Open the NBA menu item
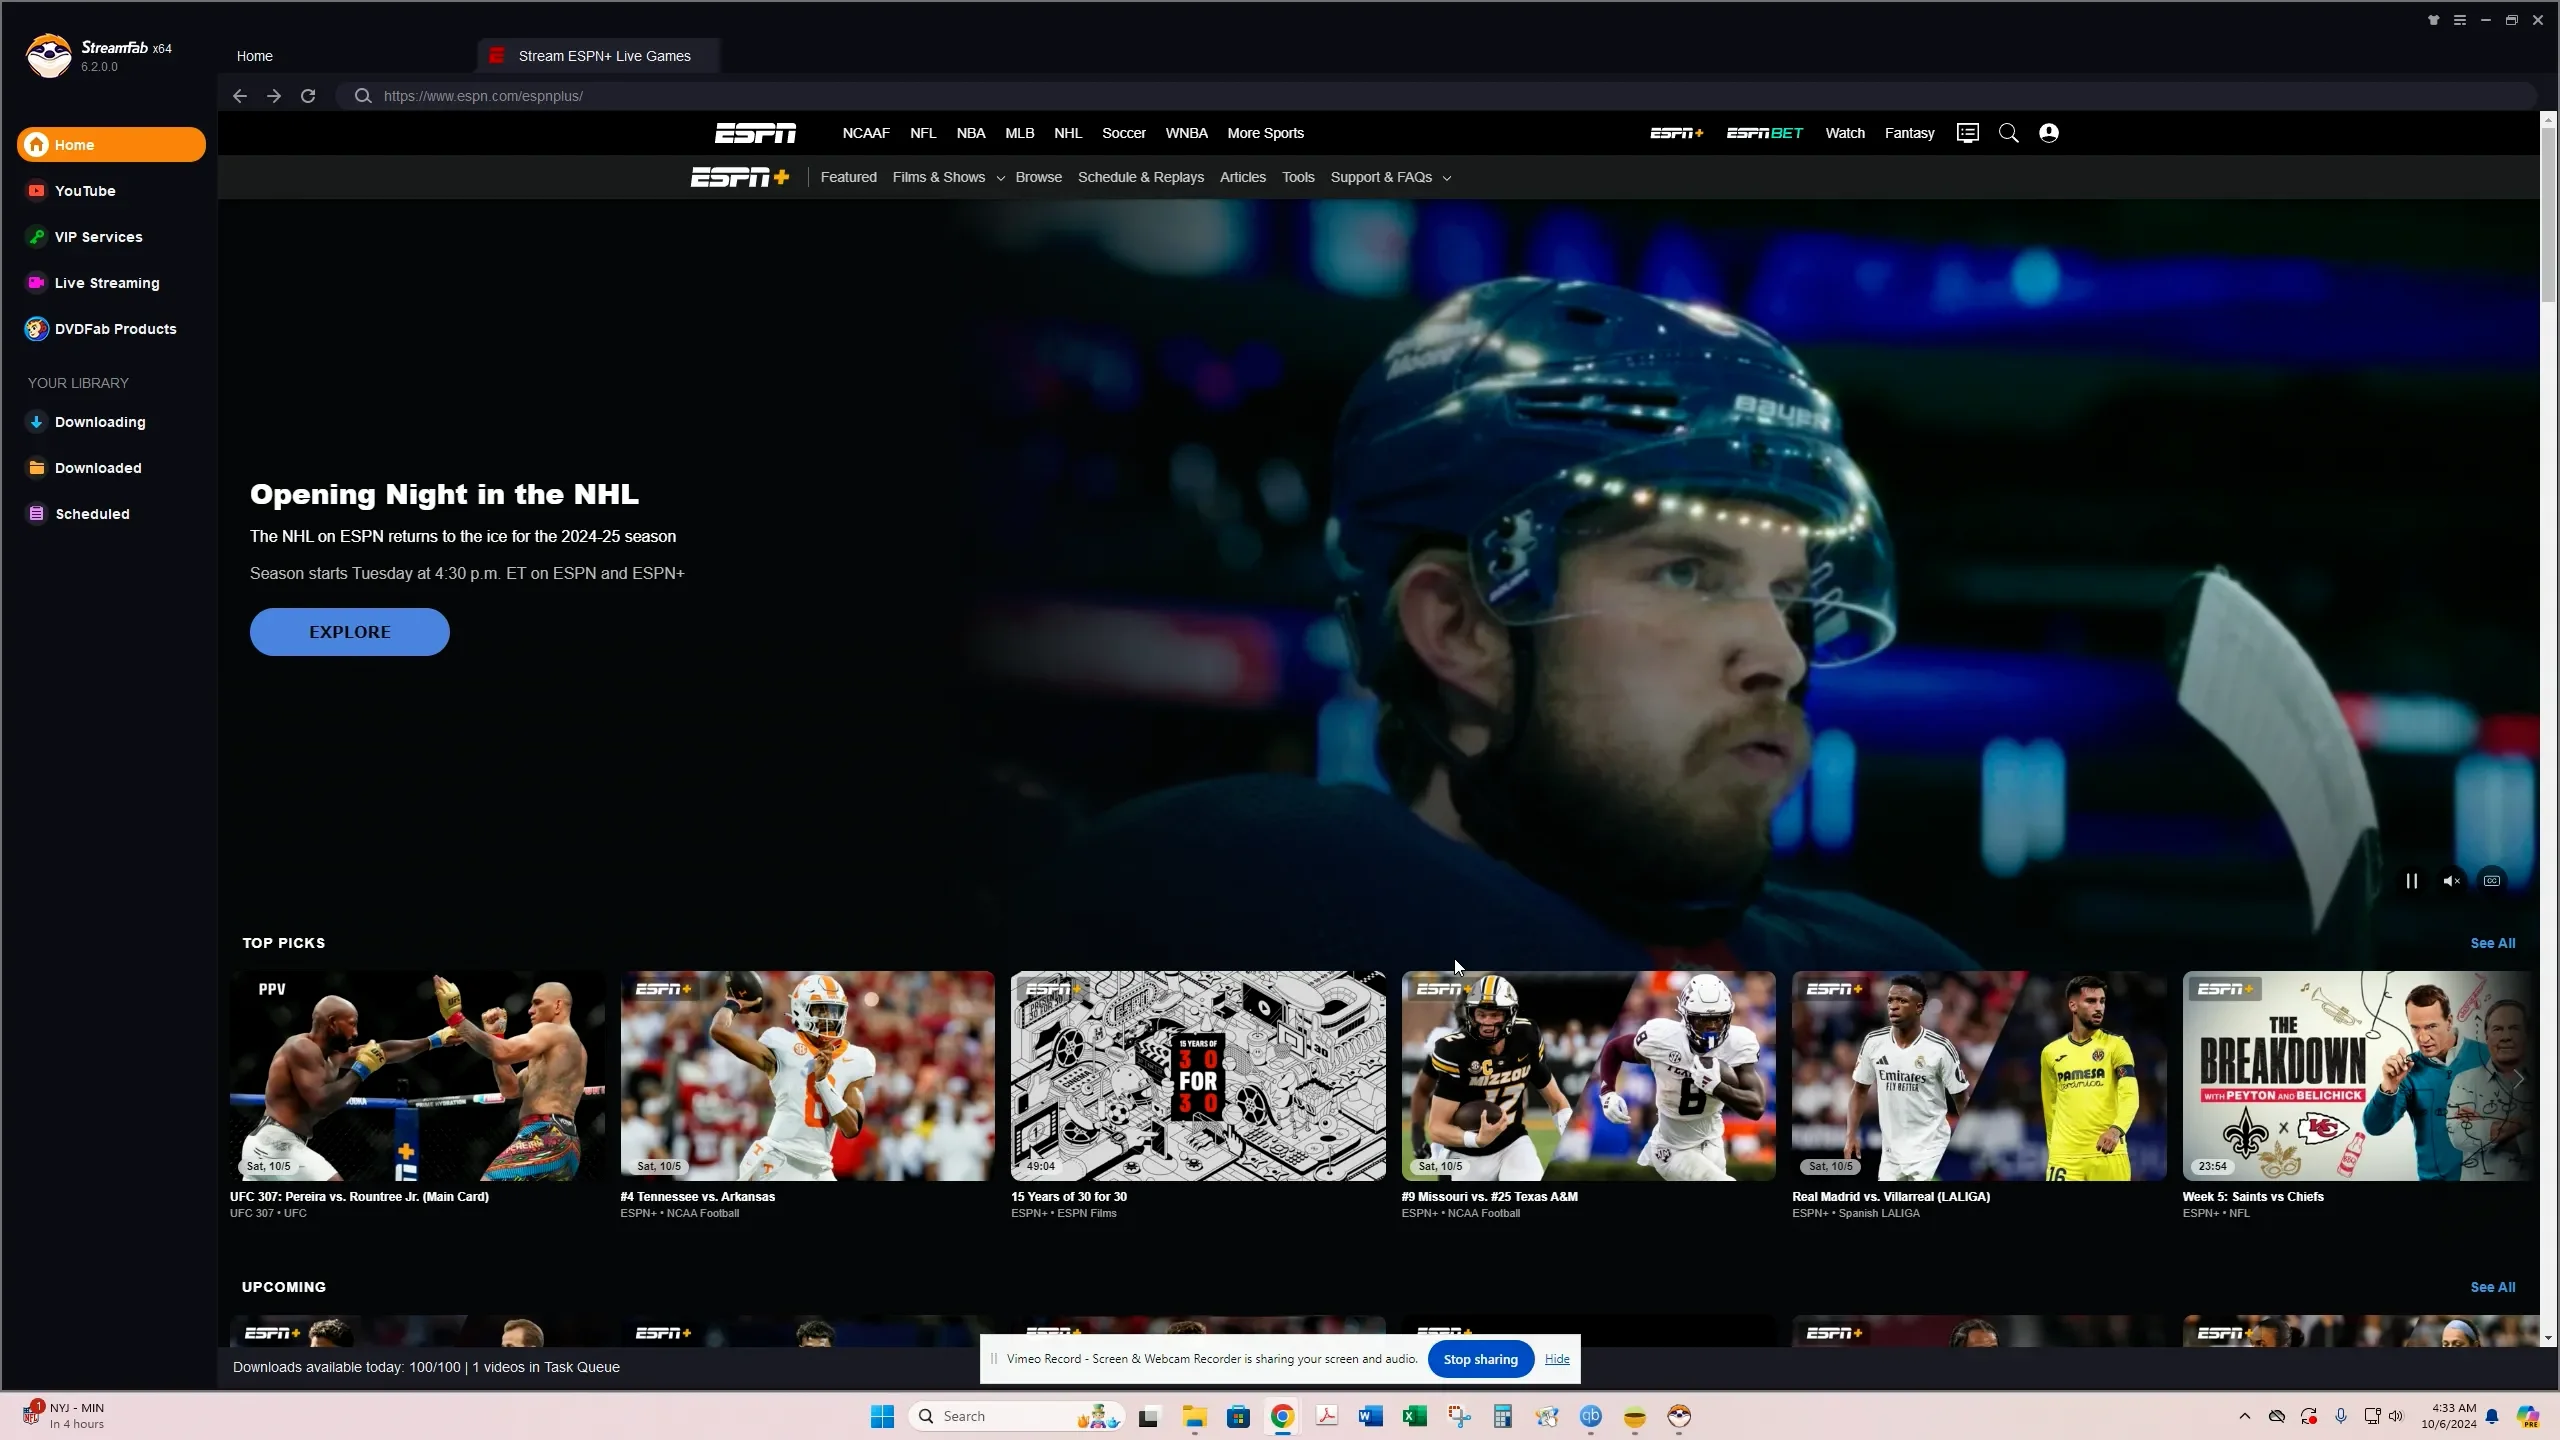Image resolution: width=2560 pixels, height=1440 pixels. point(971,133)
